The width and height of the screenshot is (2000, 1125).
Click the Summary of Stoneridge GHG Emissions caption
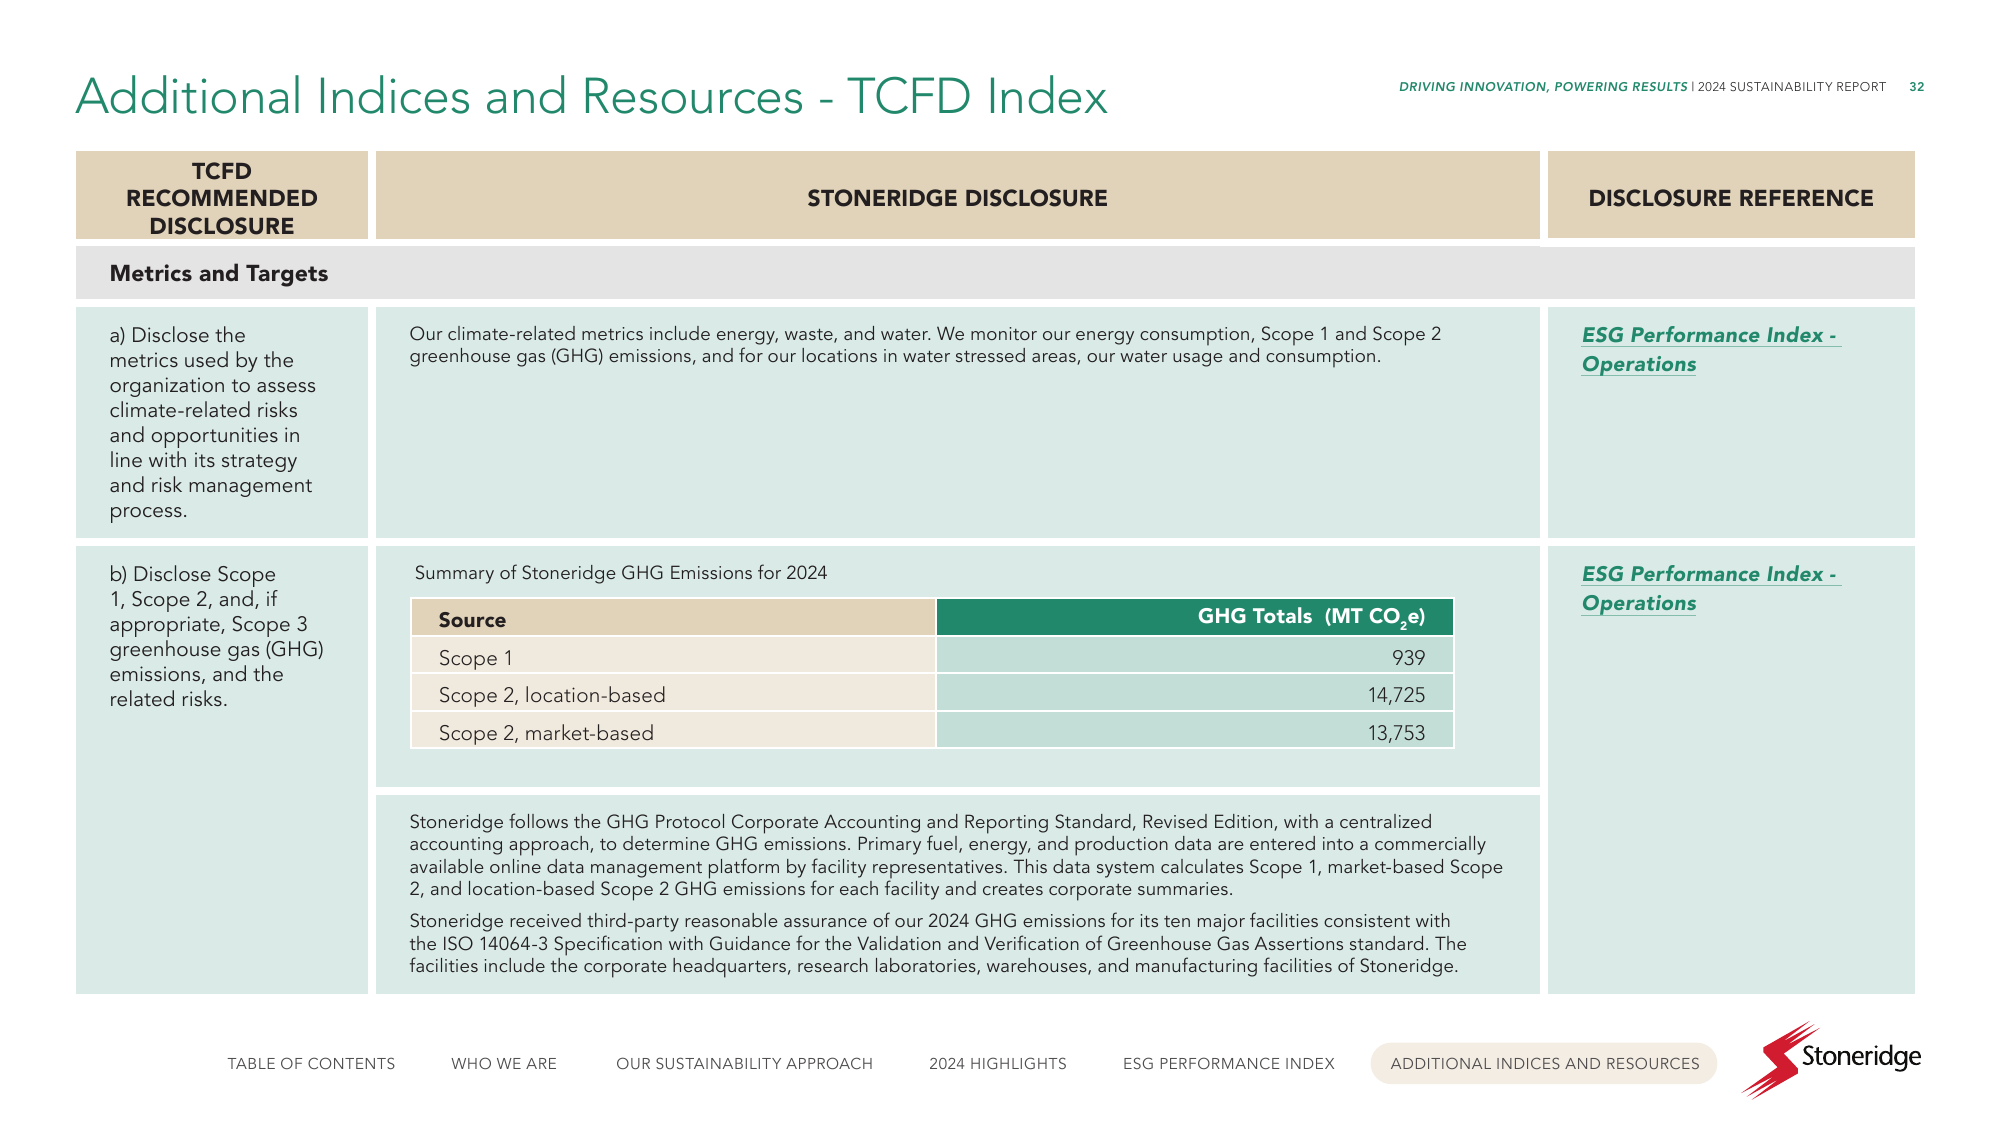621,573
